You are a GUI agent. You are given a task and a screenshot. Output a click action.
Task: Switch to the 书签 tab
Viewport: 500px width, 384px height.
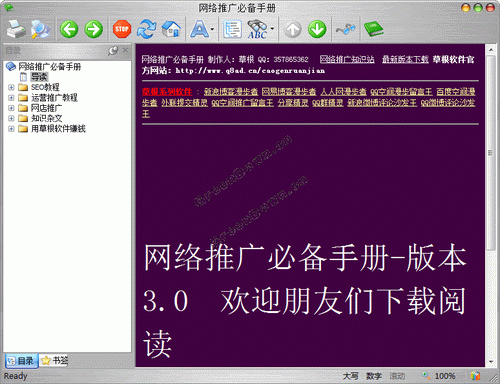click(54, 360)
